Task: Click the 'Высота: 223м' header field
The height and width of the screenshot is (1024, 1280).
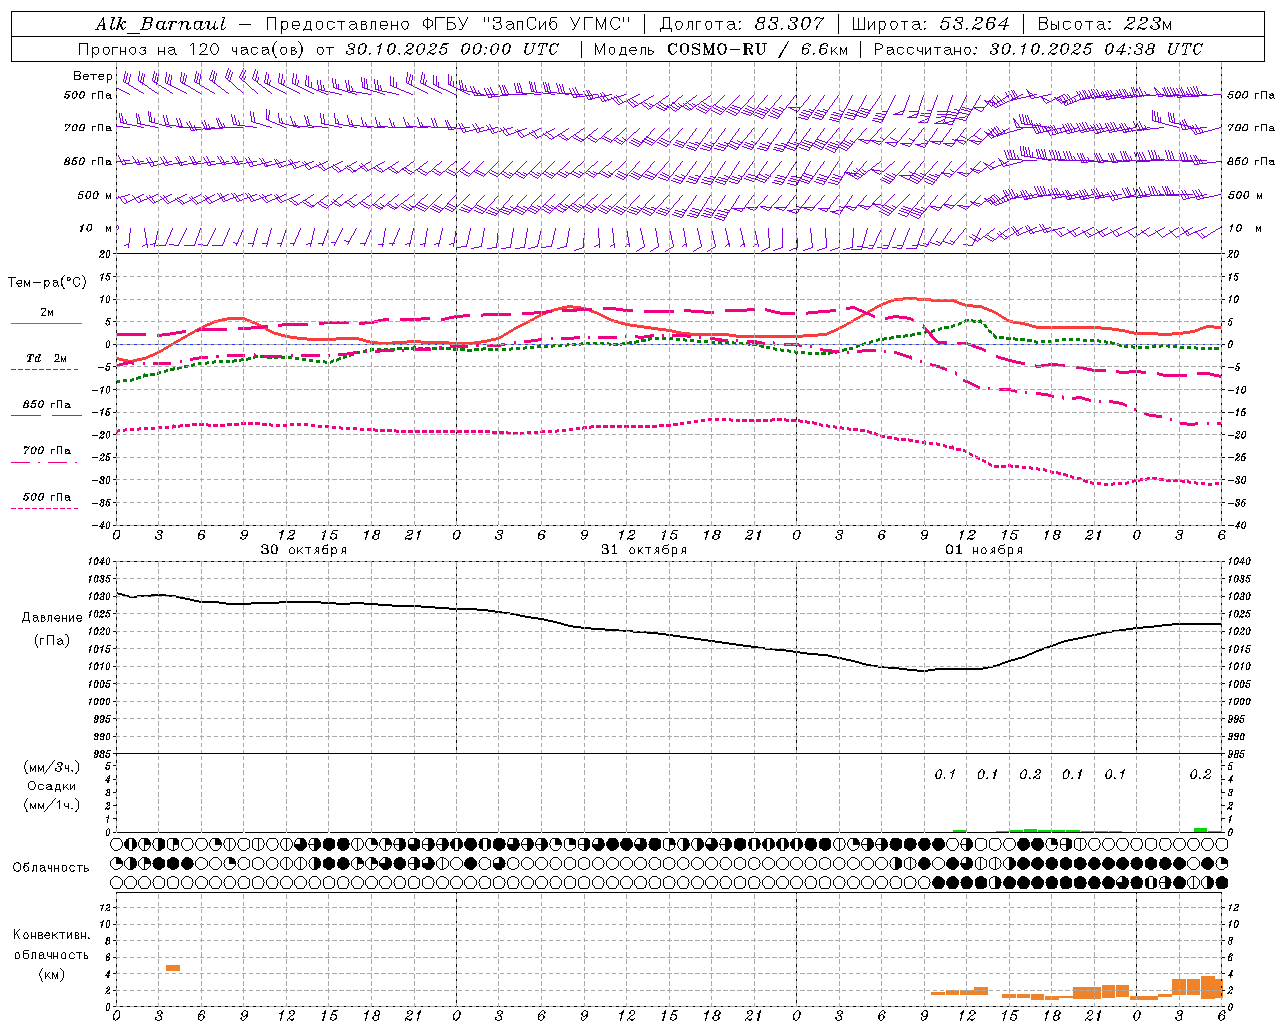Action: point(1104,24)
